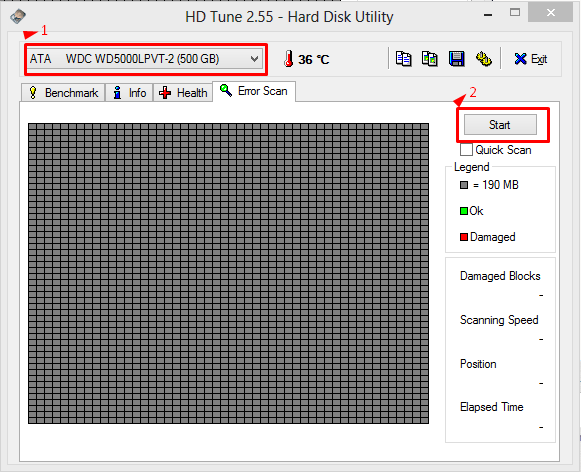Viewport: 581px width, 472px height.
Task: Click the magnifier icon on Error Scan tab
Action: [226, 90]
